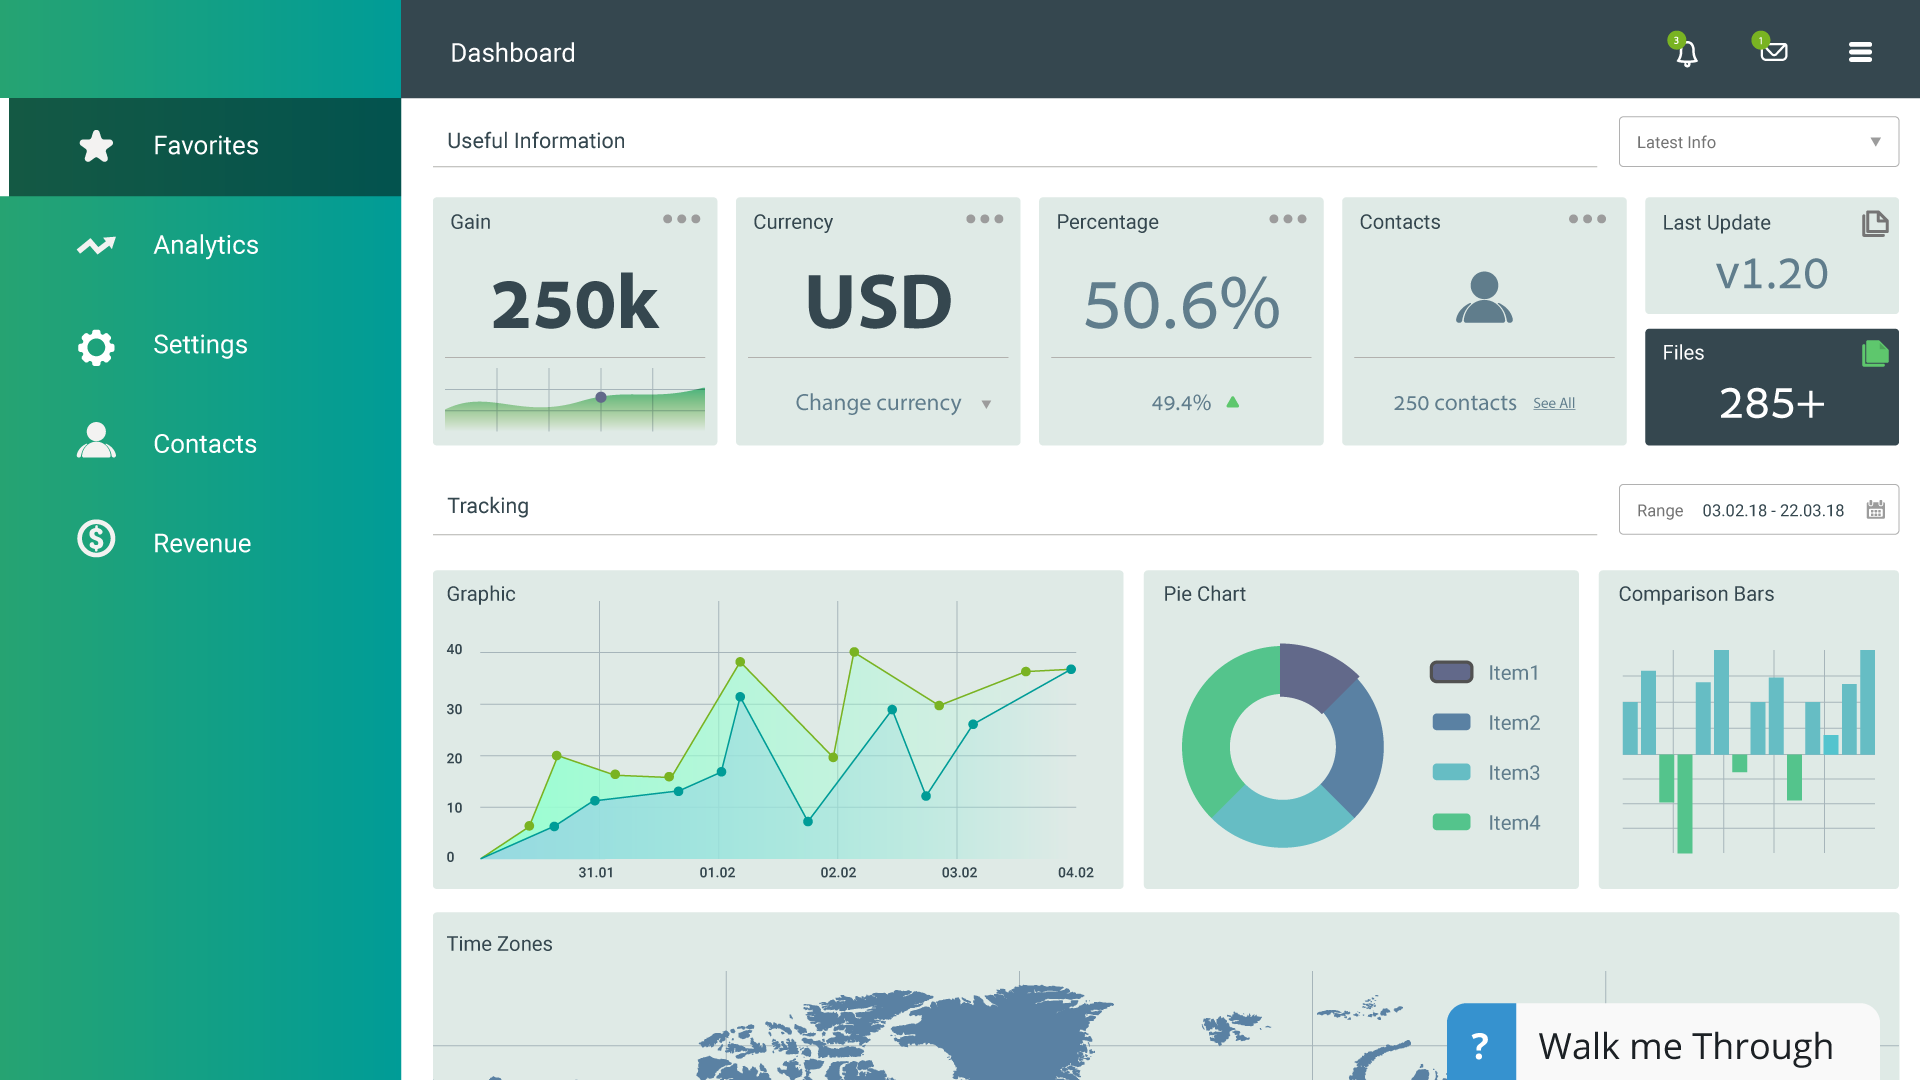Click the Item4 legend color swatch

[x=1451, y=822]
